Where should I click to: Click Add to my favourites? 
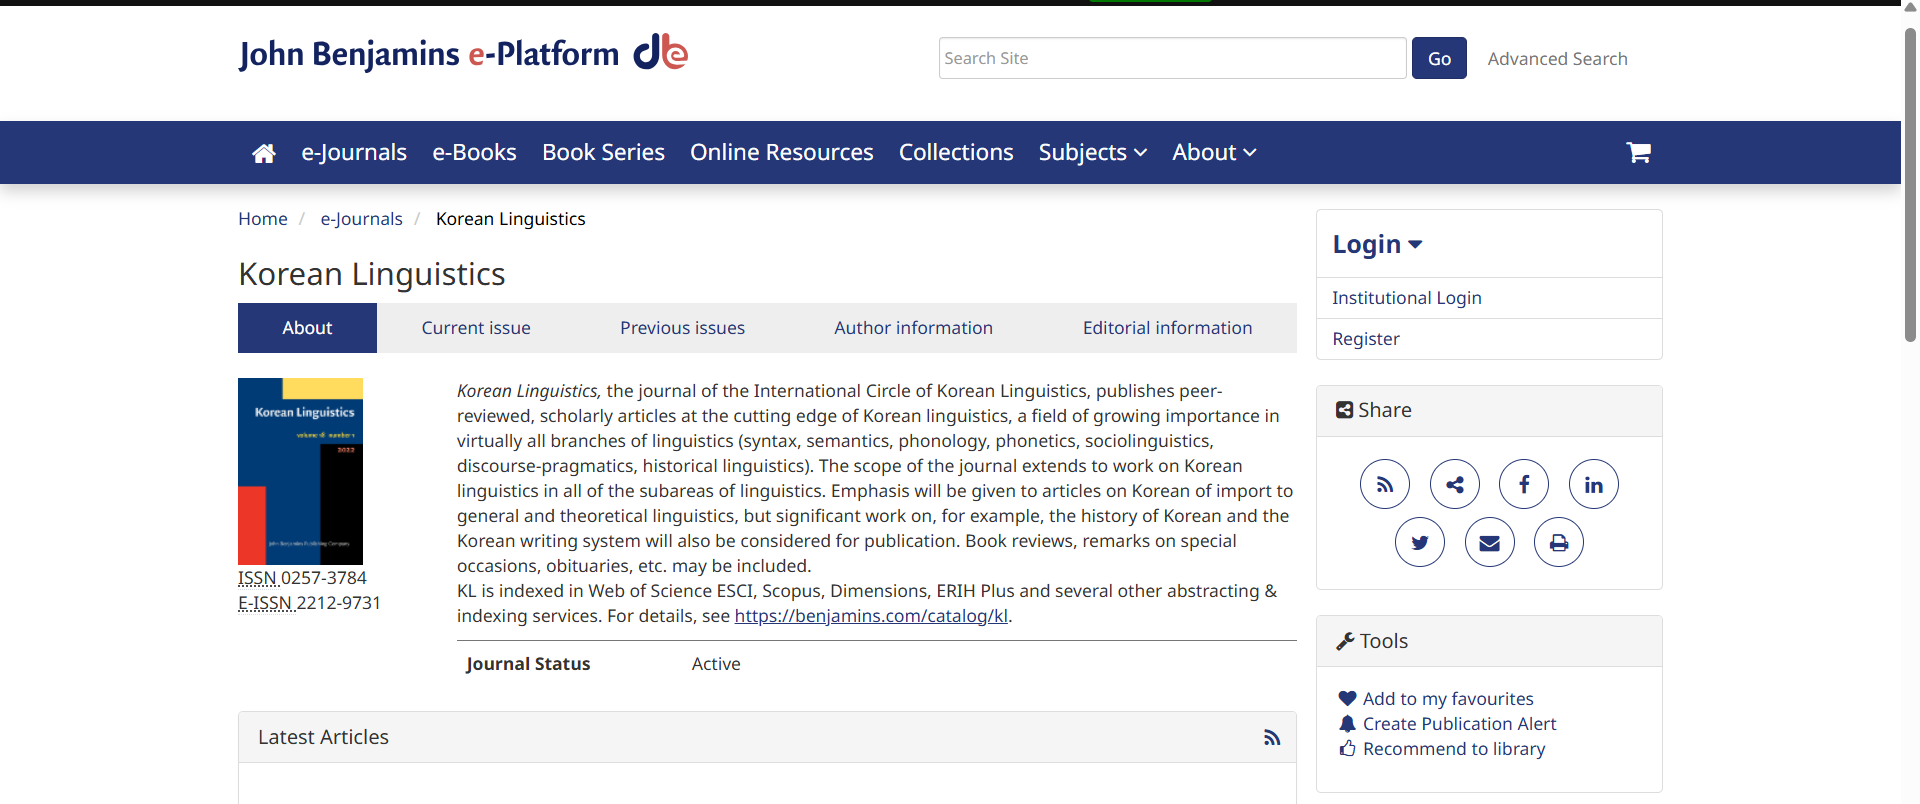(x=1447, y=699)
